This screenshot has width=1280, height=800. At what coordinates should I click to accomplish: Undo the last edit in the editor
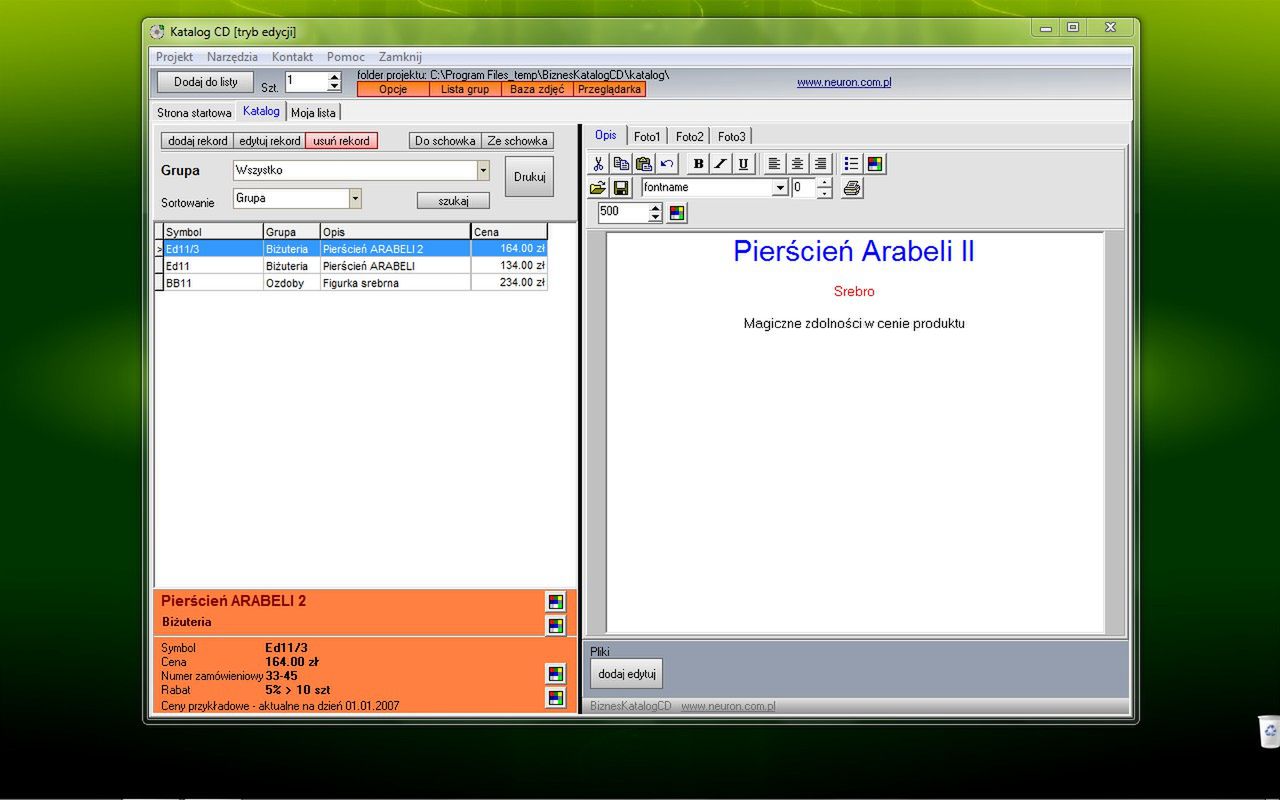pyautogui.click(x=667, y=164)
